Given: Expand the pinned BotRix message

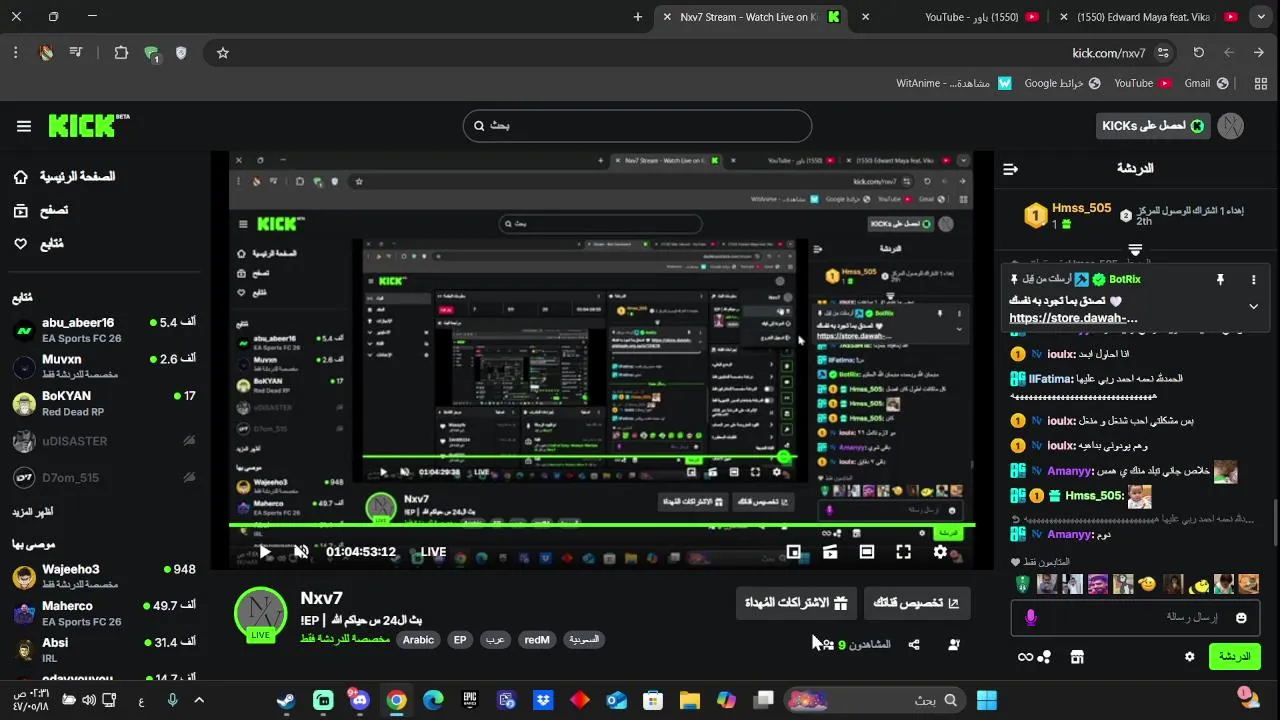Looking at the screenshot, I should (x=1253, y=307).
